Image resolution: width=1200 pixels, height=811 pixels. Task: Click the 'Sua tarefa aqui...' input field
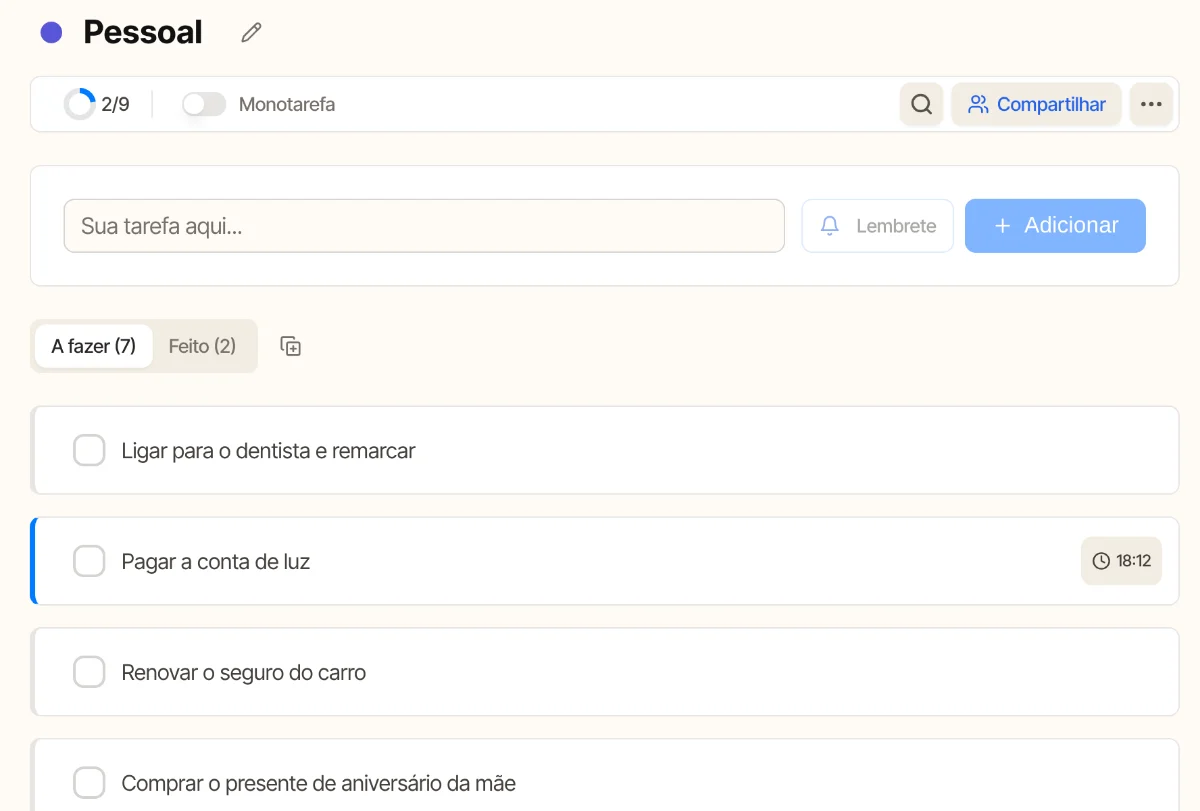click(424, 226)
